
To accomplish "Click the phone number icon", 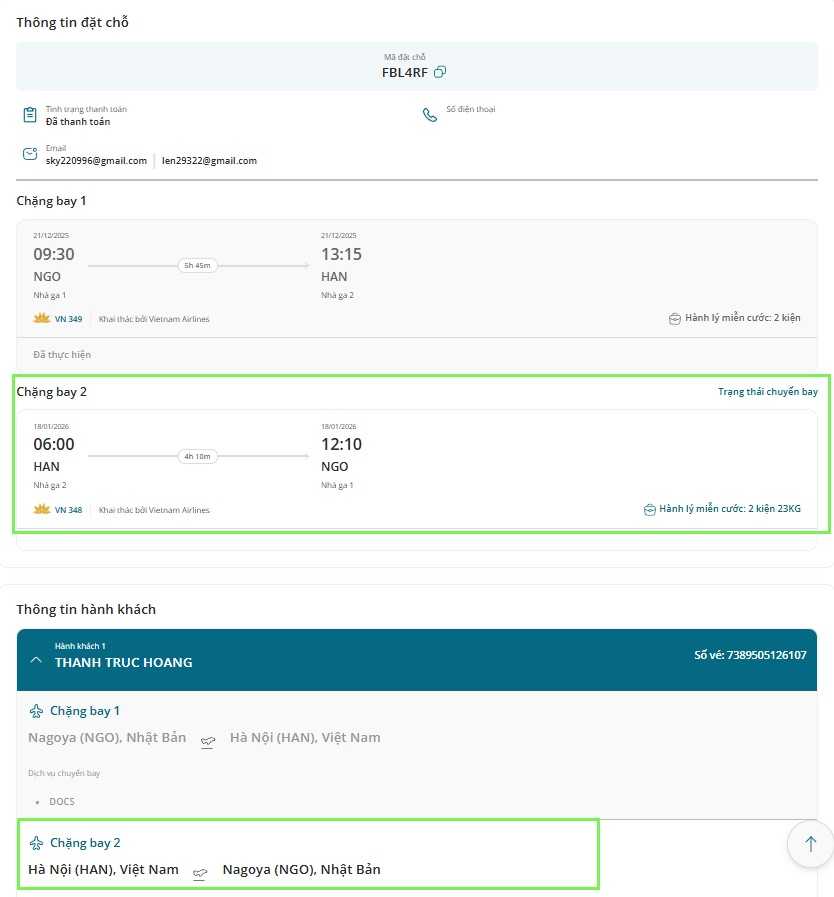I will pyautogui.click(x=430, y=115).
